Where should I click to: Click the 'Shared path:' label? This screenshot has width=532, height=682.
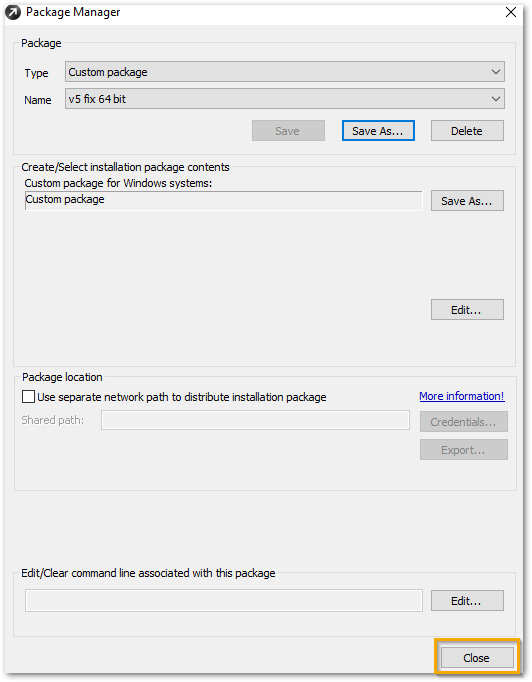53,420
